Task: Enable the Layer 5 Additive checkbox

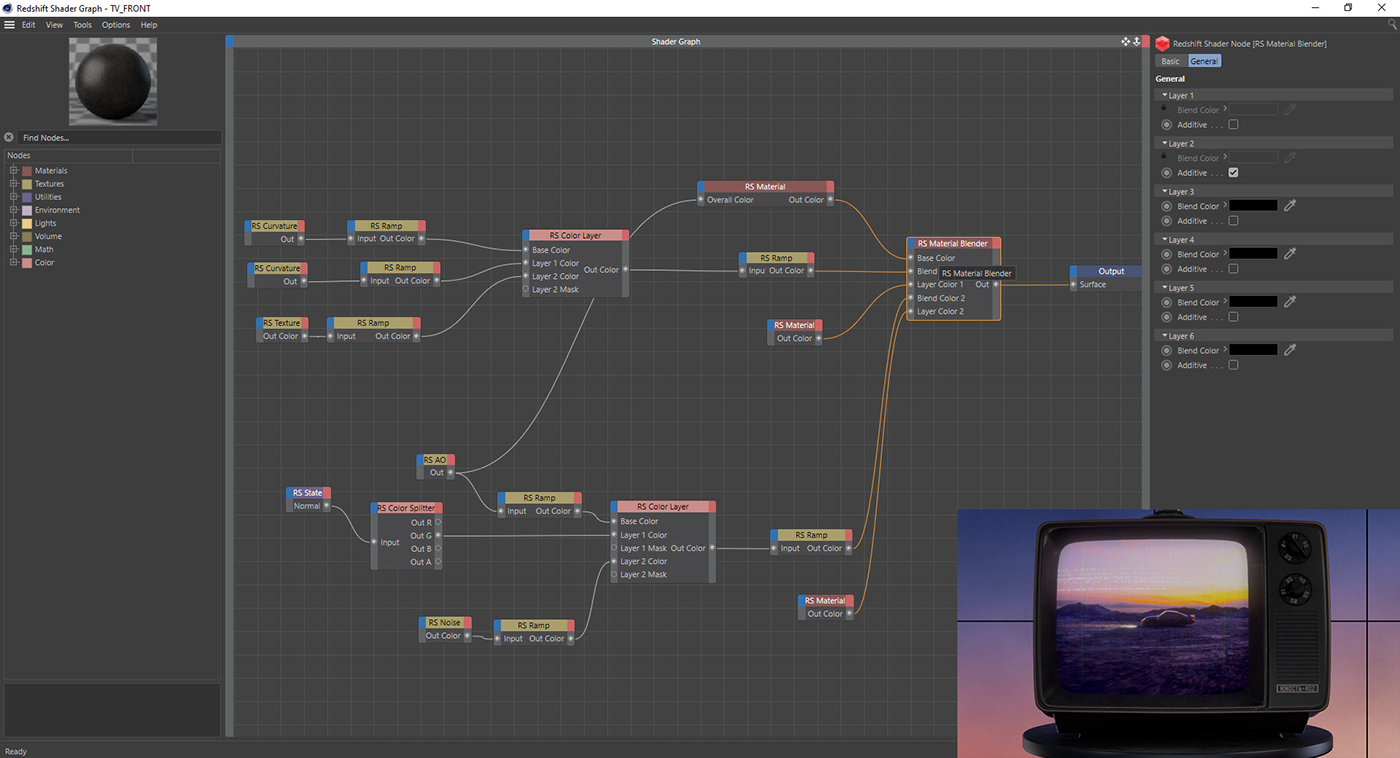Action: (1233, 317)
